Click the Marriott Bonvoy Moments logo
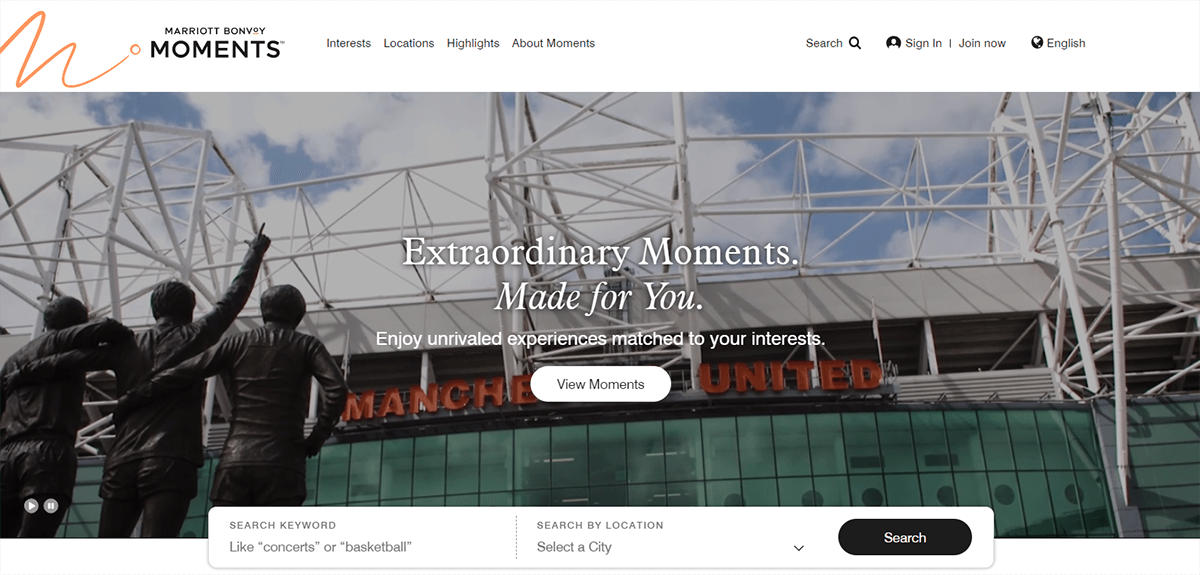 [217, 43]
